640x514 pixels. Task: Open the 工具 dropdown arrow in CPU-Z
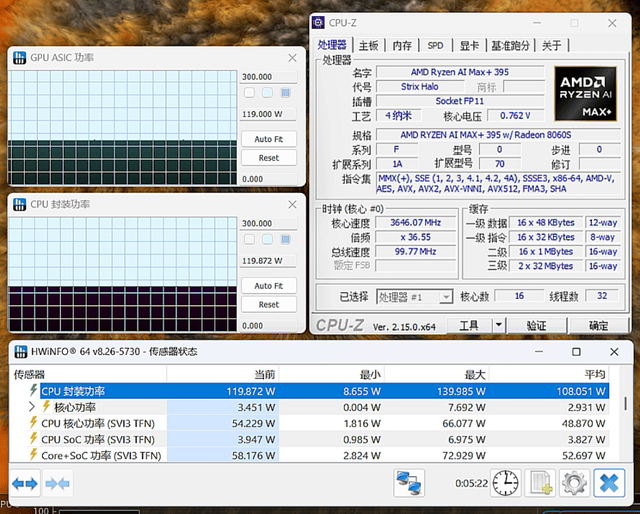pyautogui.click(x=498, y=325)
